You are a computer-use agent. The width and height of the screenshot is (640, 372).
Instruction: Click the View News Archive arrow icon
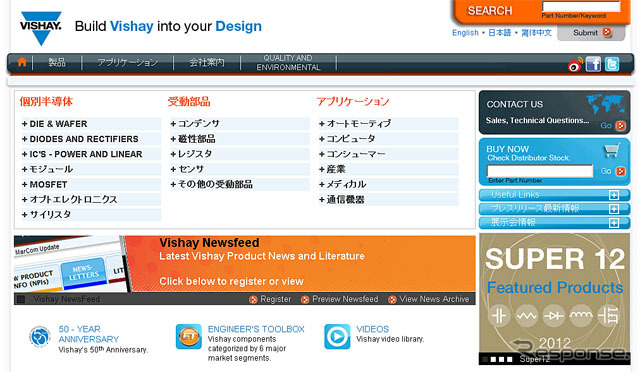pyautogui.click(x=392, y=300)
